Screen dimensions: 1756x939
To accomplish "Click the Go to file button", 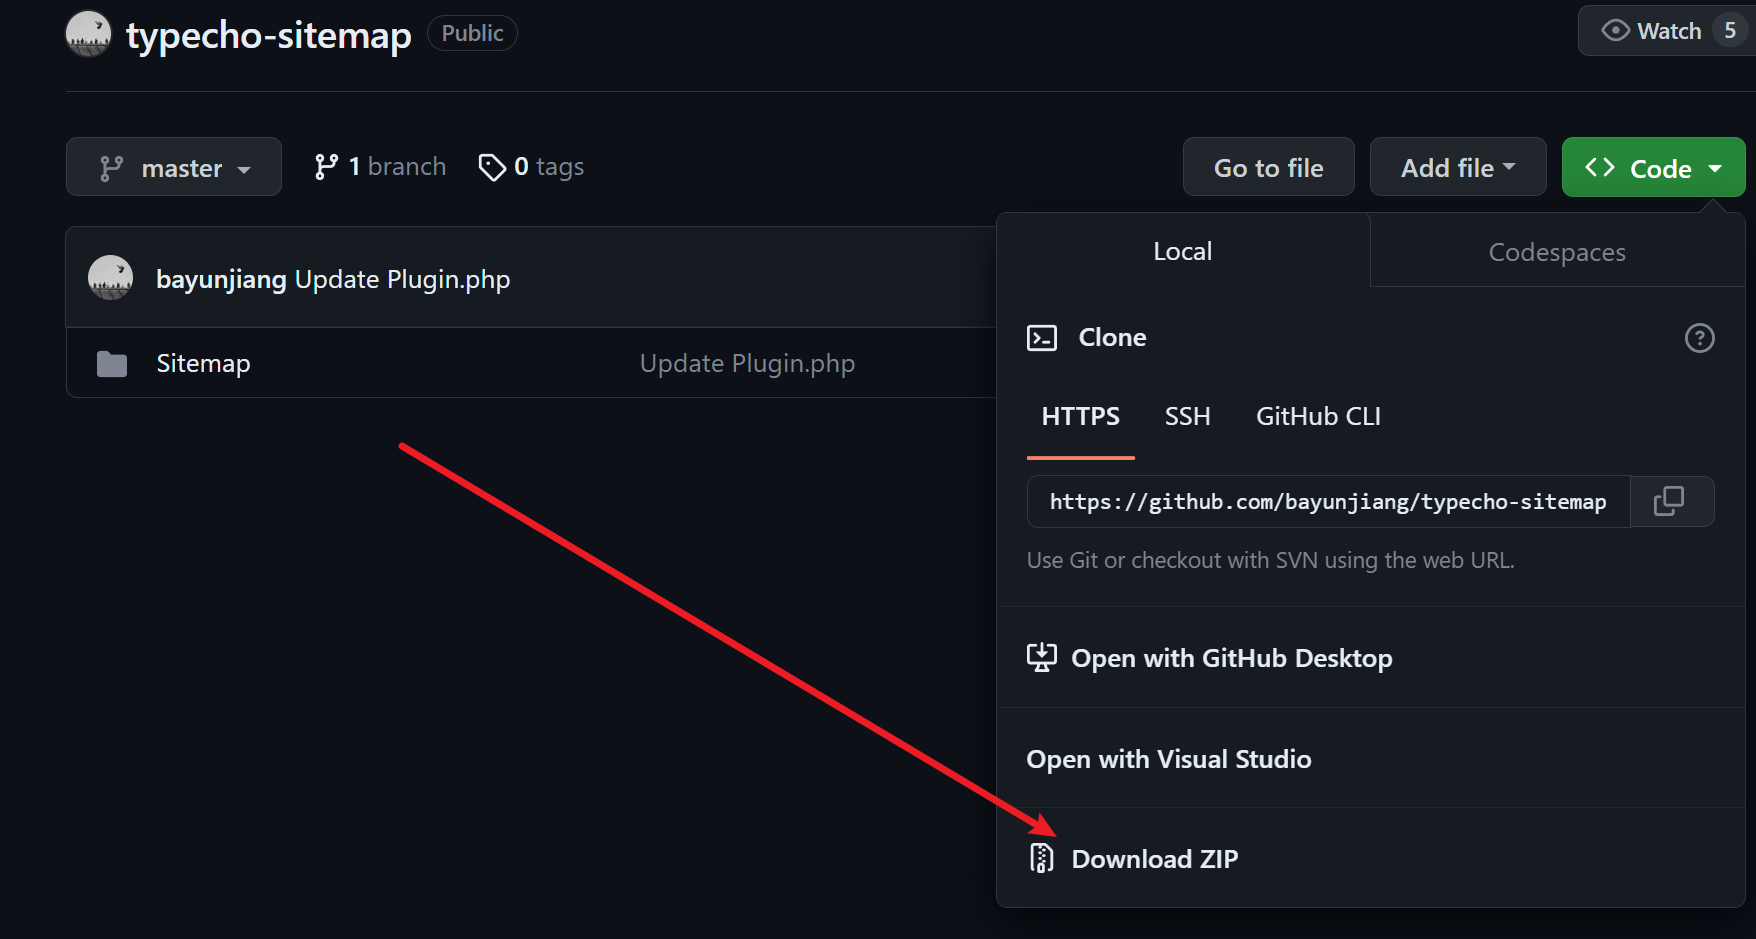I will [x=1268, y=167].
